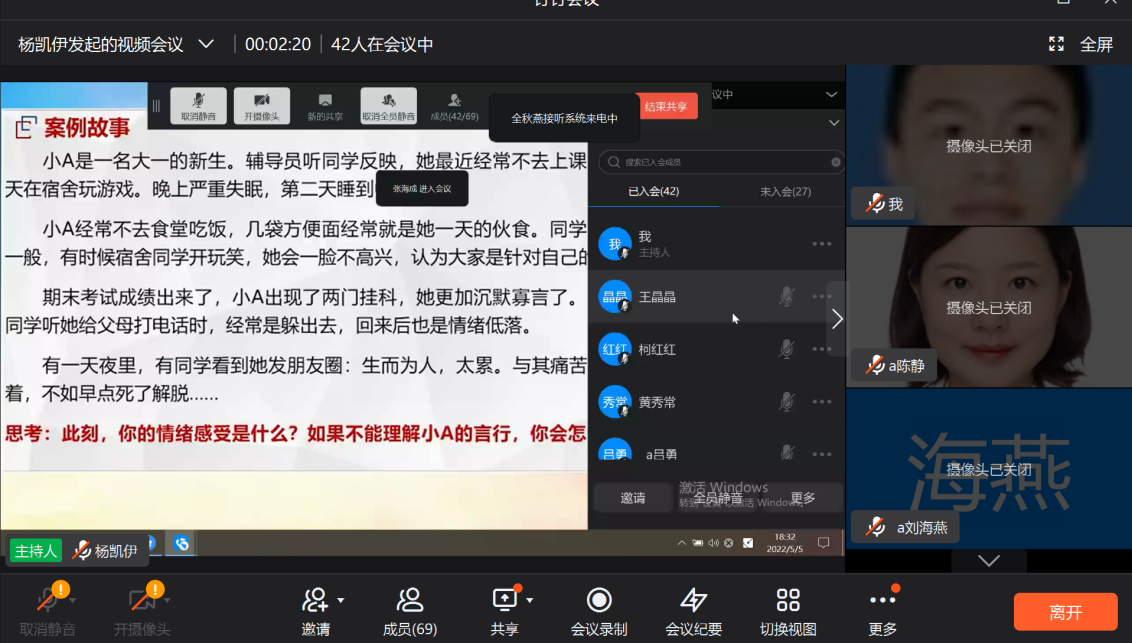This screenshot has height=643, width=1132.
Task: Open camera options arrow beside 开摄像头
Action: pos(167,600)
